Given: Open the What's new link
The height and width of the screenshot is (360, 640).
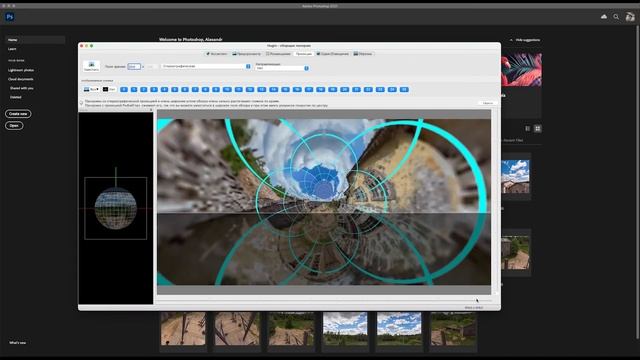Looking at the screenshot, I should [x=18, y=343].
